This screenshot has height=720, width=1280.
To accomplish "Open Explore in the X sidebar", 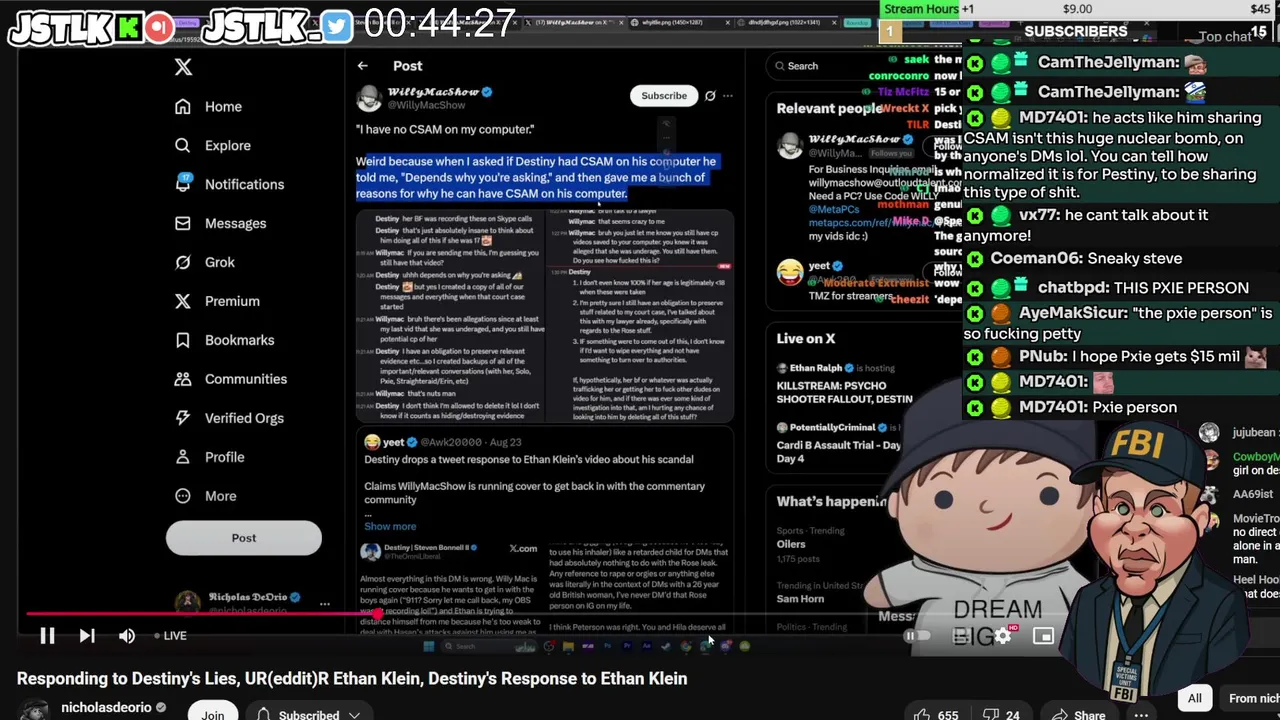I will pos(213,146).
